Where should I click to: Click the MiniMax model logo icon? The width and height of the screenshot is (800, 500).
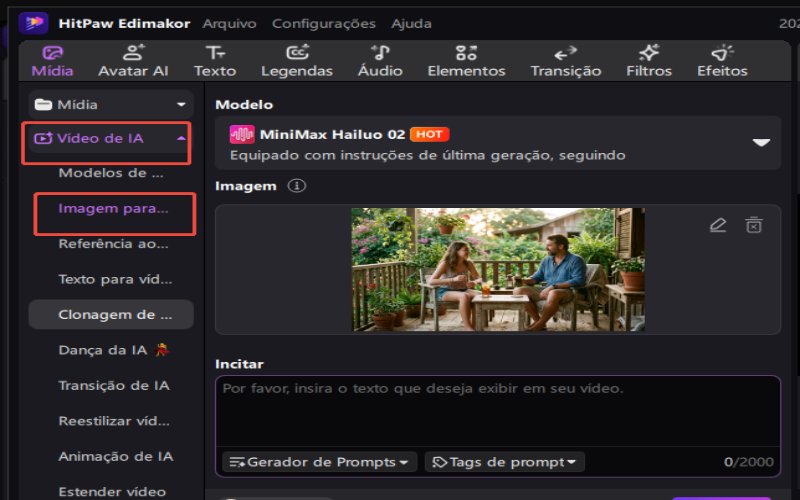242,135
